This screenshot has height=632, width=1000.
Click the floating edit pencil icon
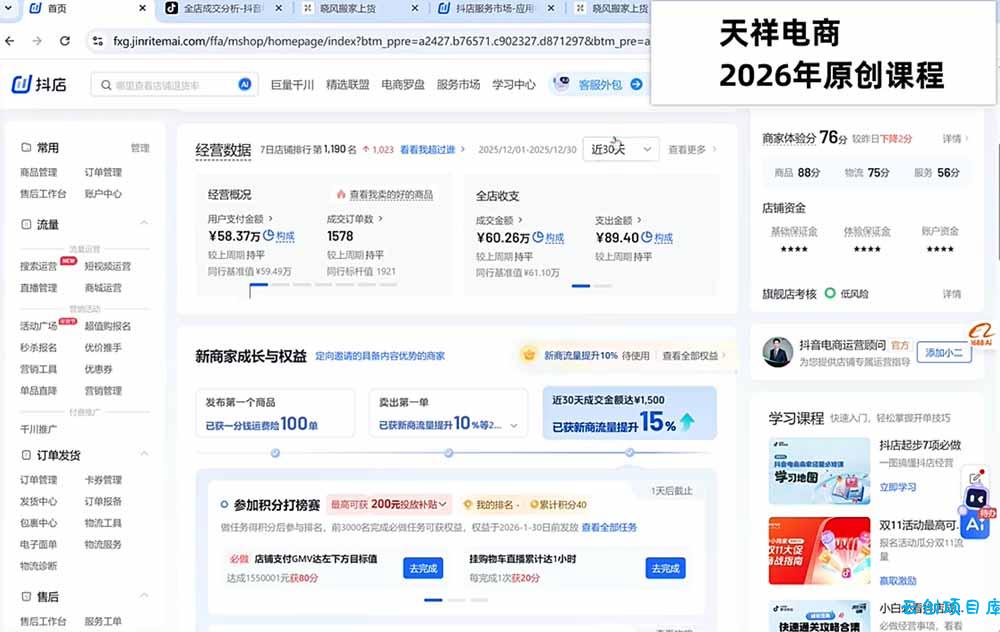click(975, 478)
